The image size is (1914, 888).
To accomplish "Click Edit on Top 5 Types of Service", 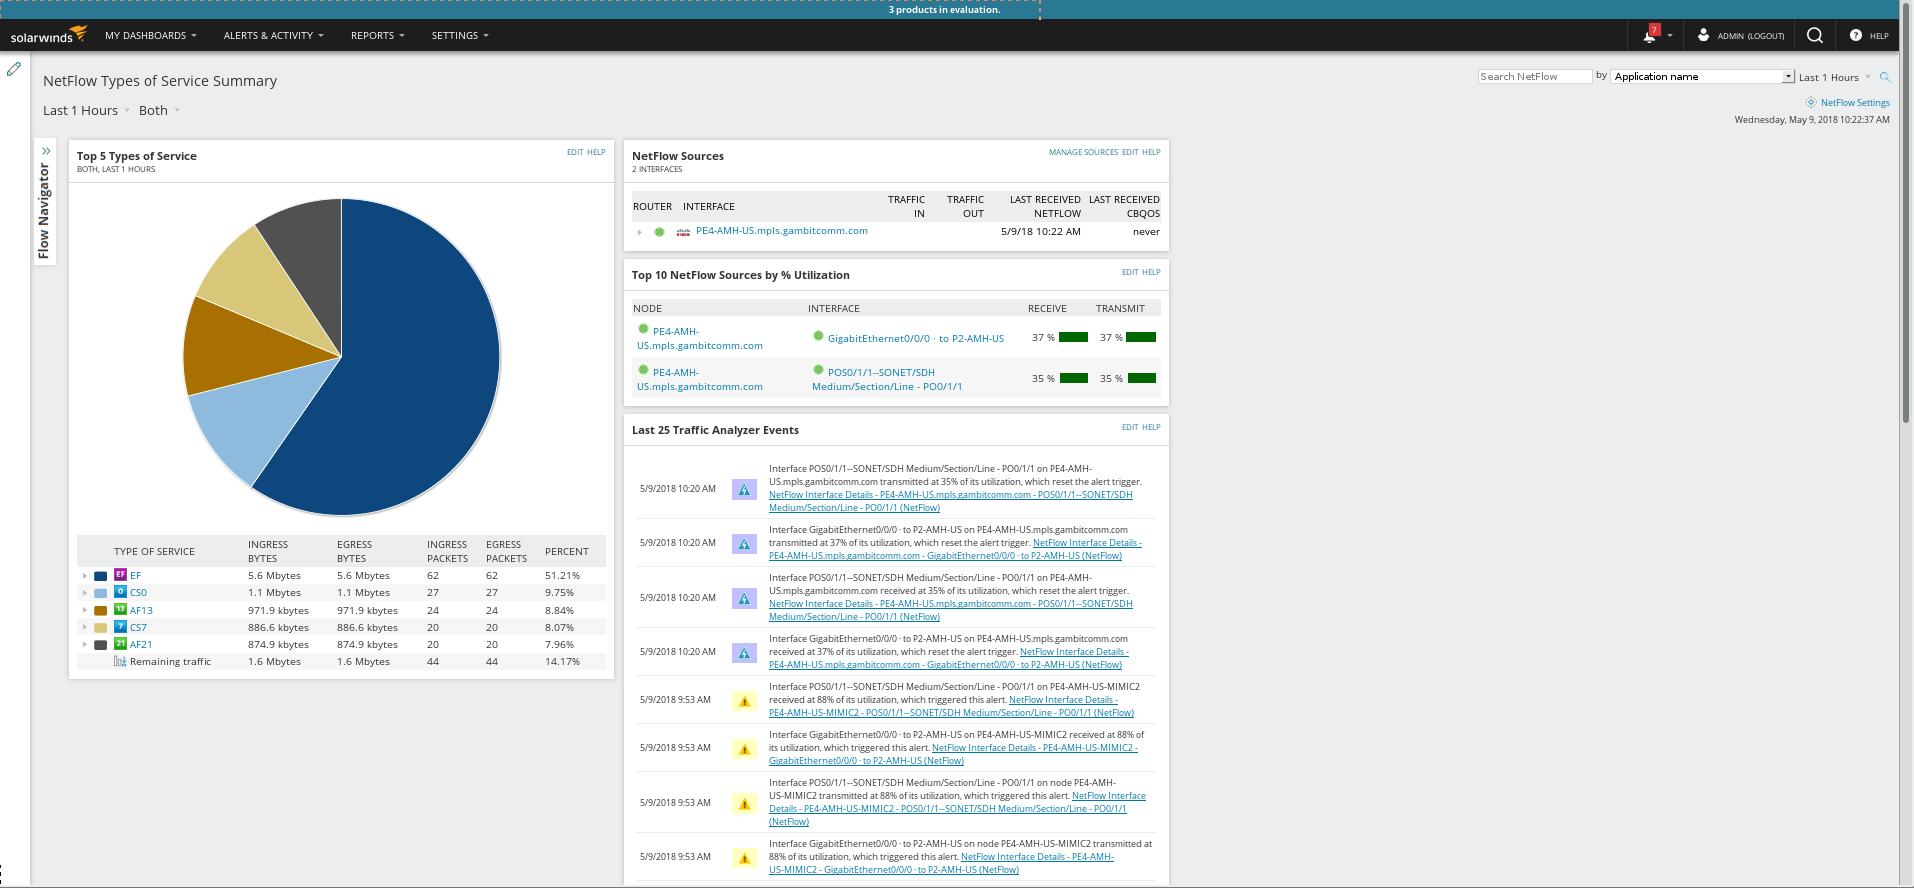I will (x=575, y=153).
